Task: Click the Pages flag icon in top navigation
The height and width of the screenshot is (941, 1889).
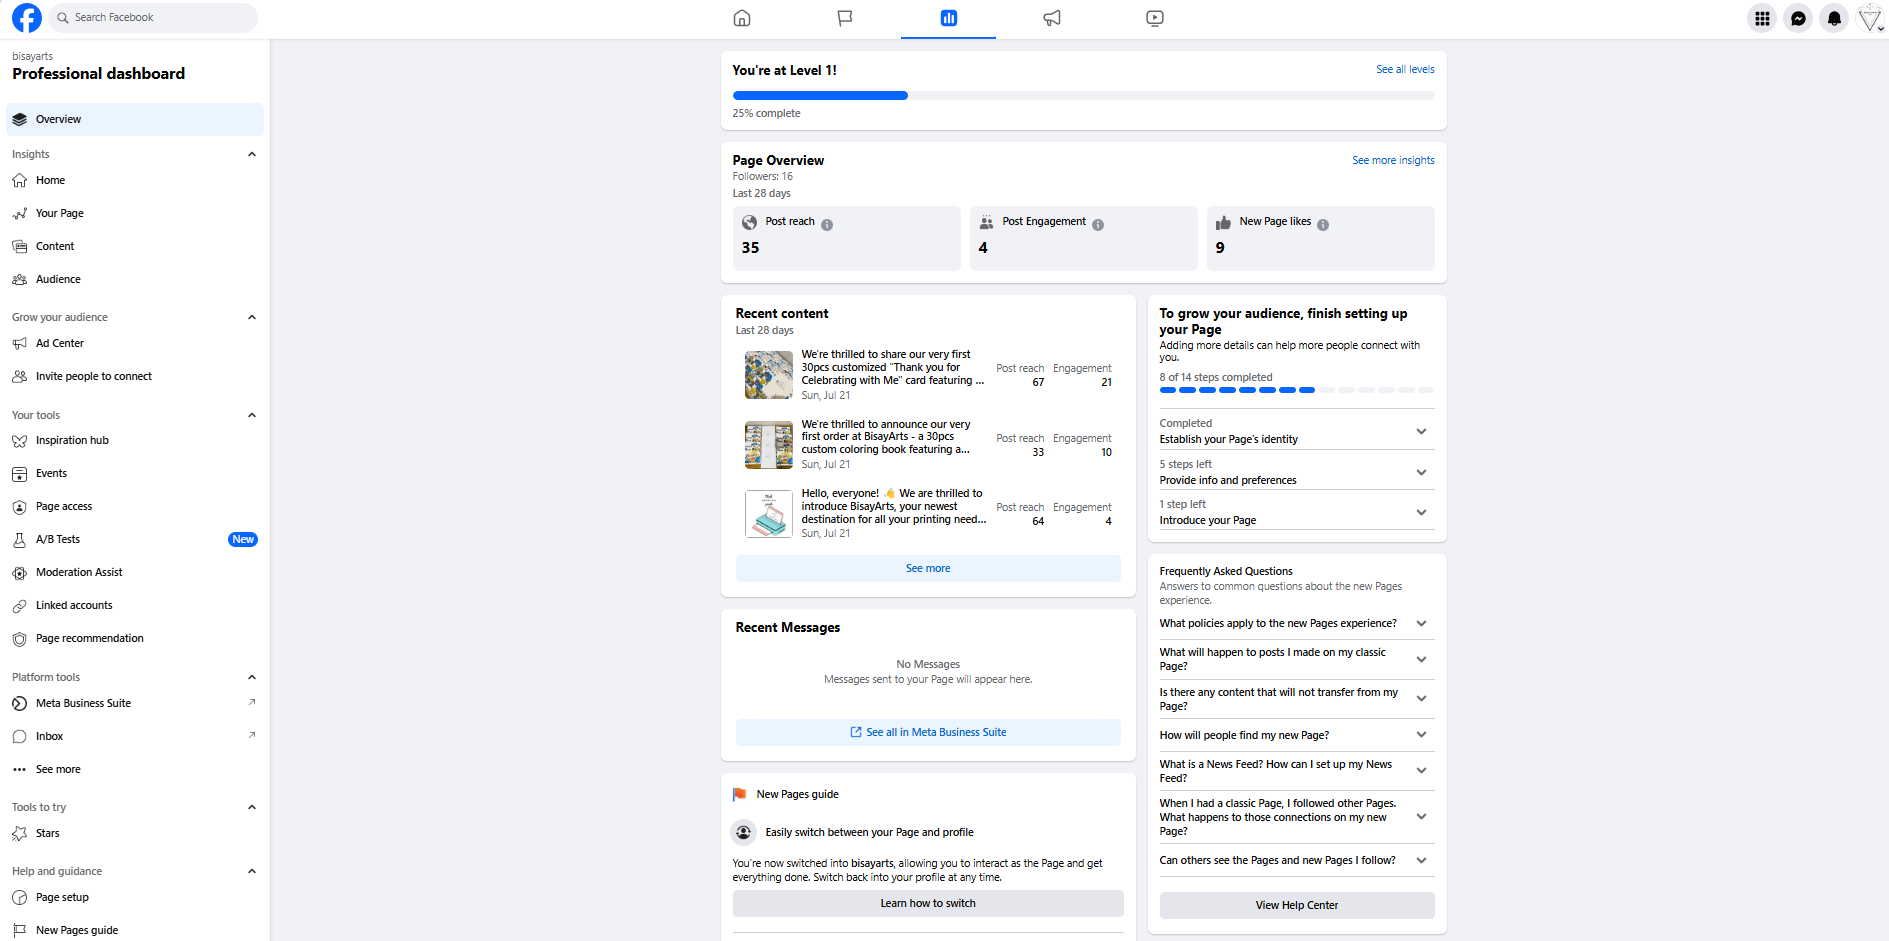Action: [845, 18]
